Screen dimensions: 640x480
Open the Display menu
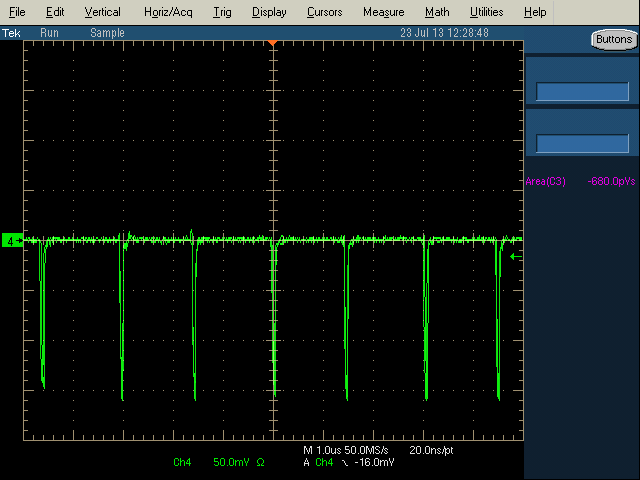pyautogui.click(x=269, y=12)
